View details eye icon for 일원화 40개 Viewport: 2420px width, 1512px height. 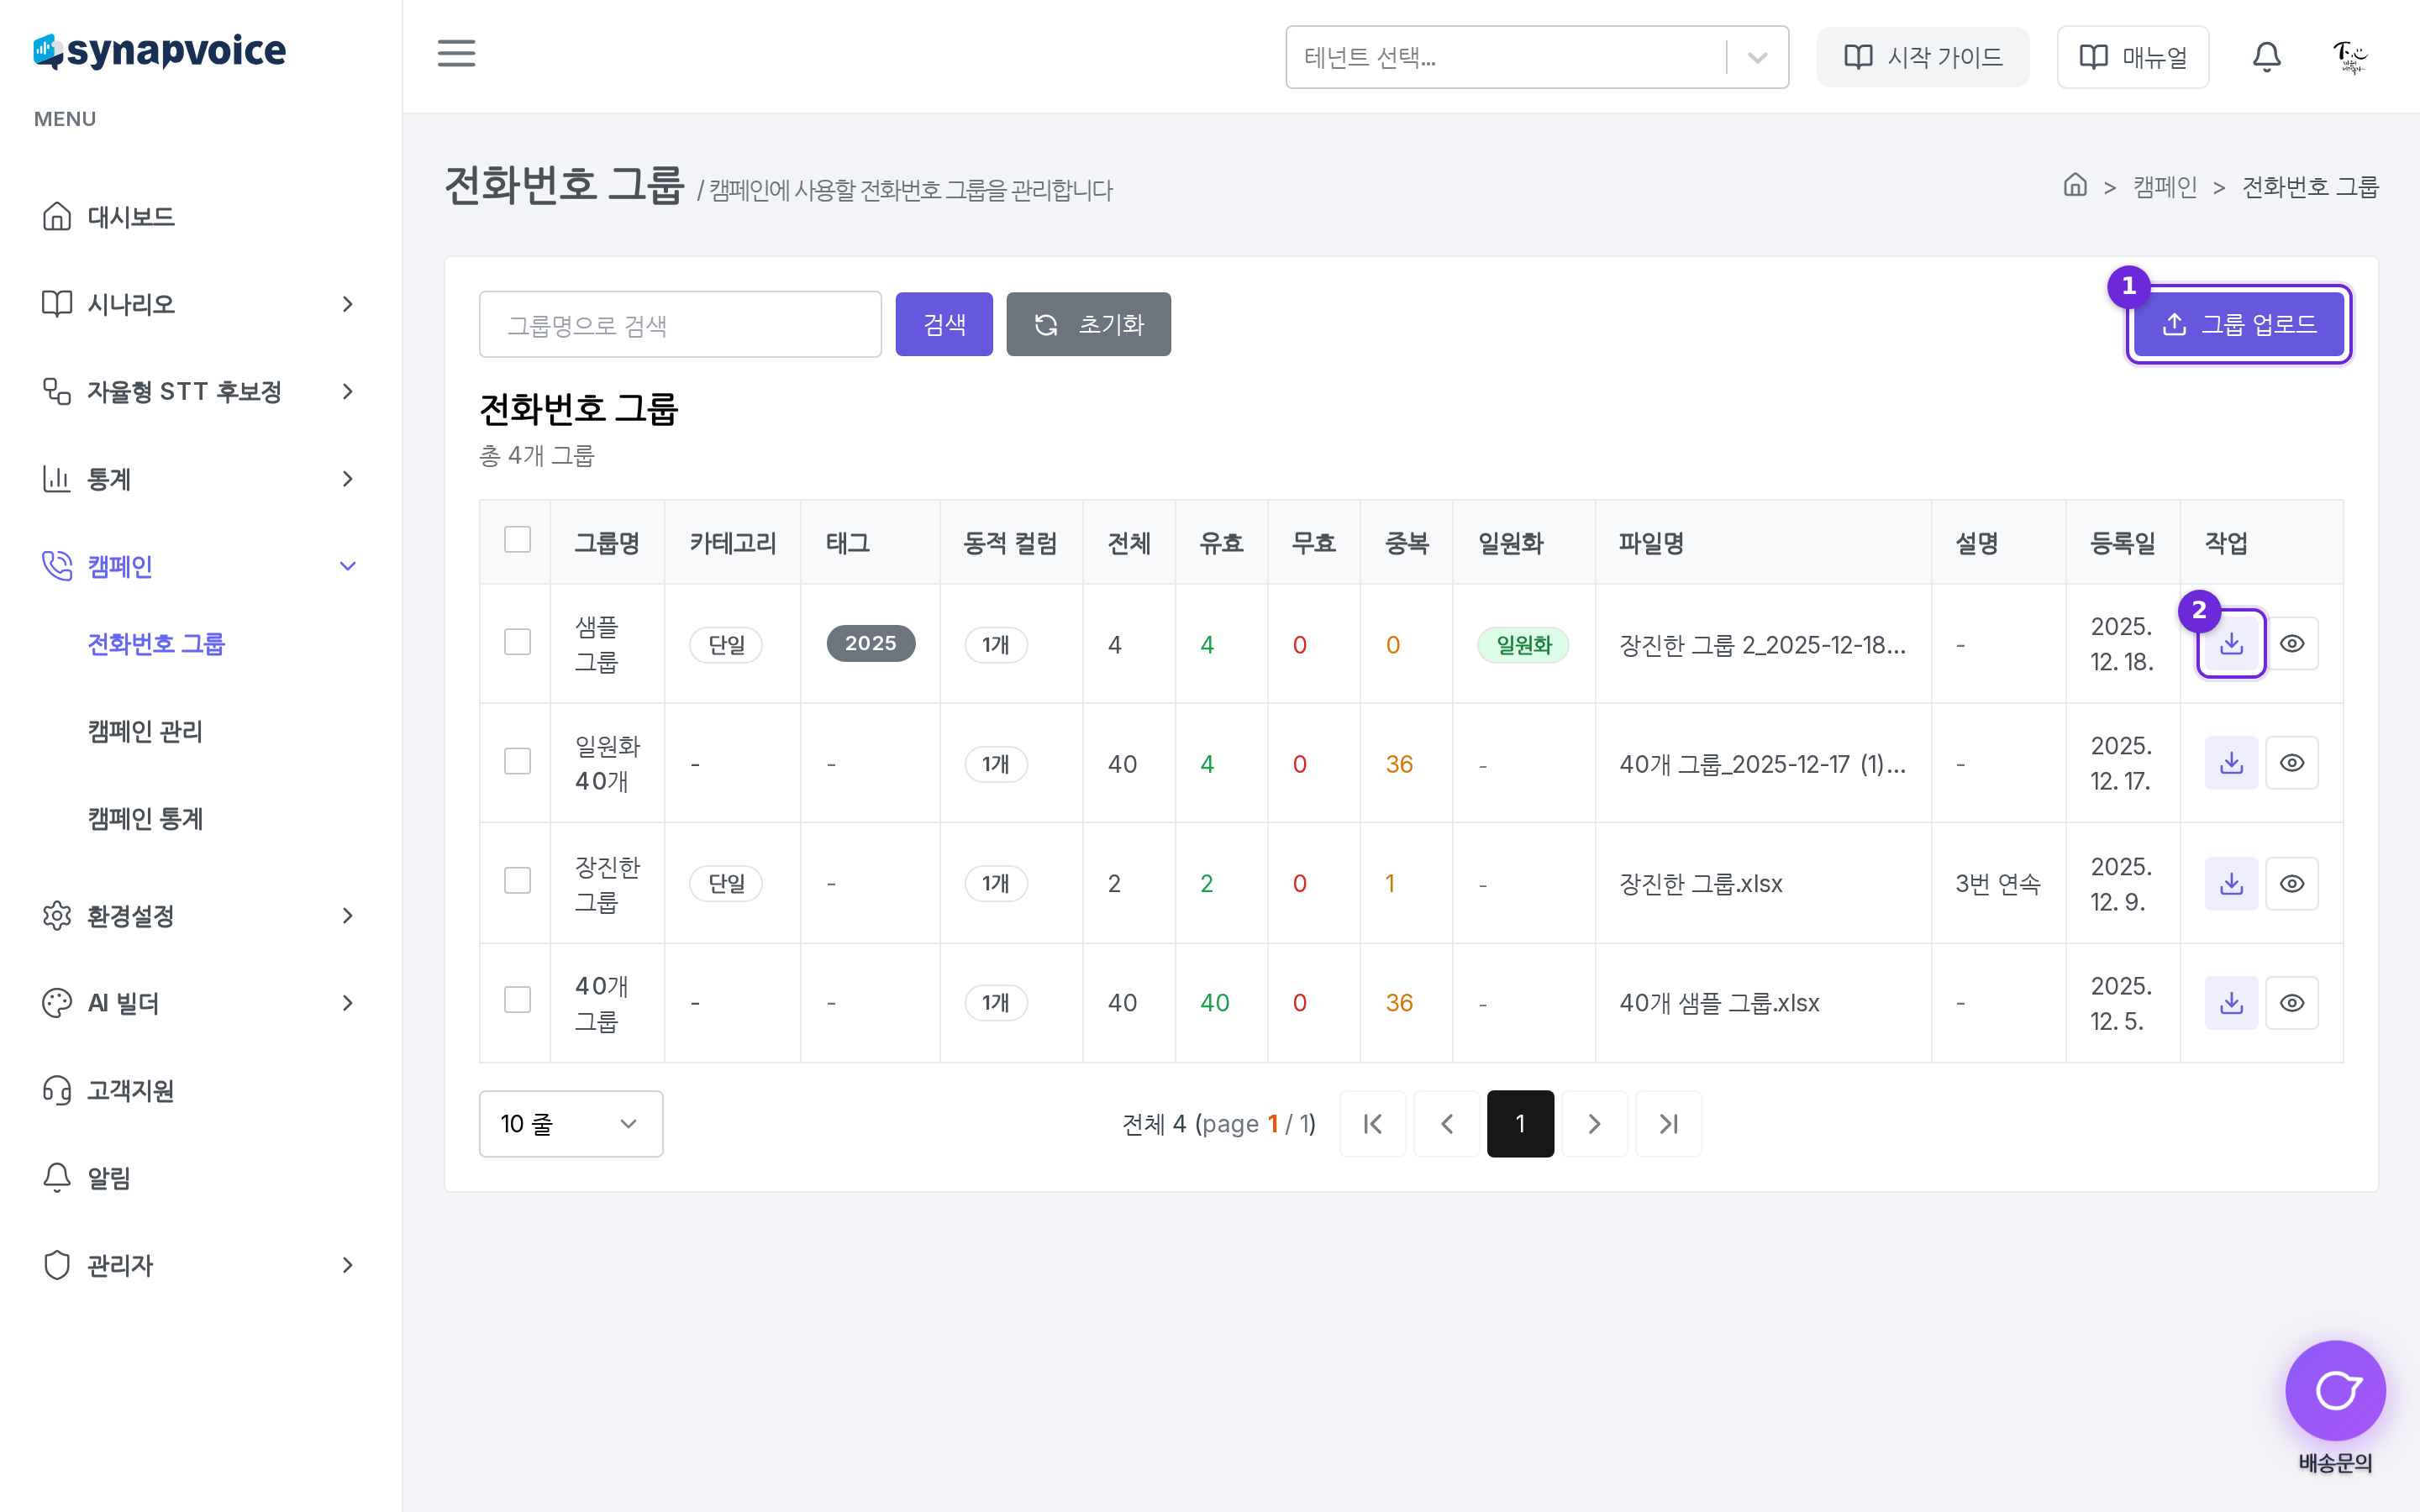[x=2292, y=763]
